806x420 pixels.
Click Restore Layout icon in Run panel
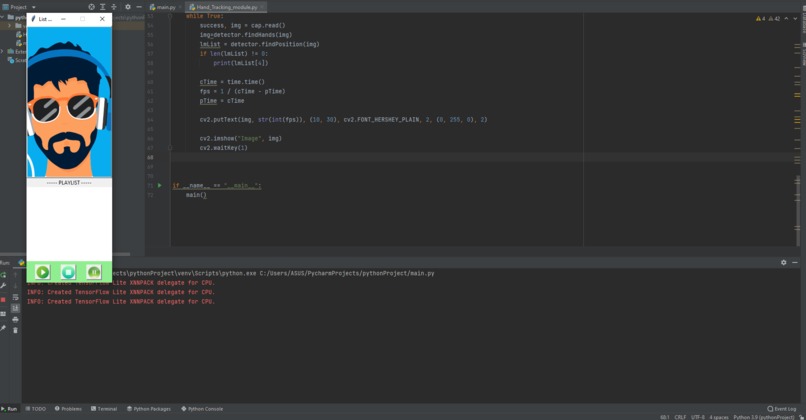point(3,314)
